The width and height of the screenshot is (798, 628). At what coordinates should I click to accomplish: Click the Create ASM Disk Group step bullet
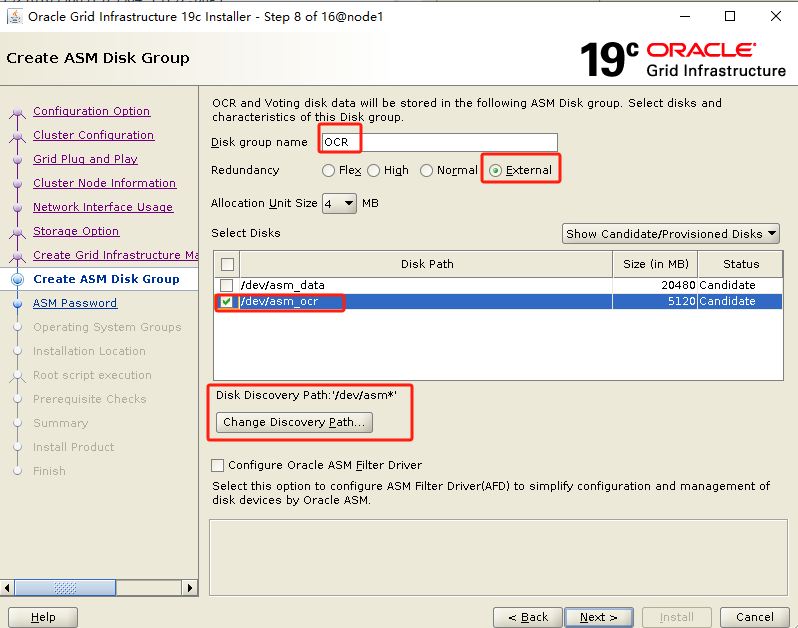point(18,279)
